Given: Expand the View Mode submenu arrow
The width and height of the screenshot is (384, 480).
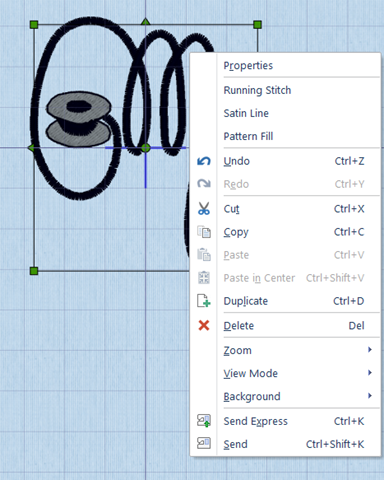Looking at the screenshot, I should (x=370, y=373).
